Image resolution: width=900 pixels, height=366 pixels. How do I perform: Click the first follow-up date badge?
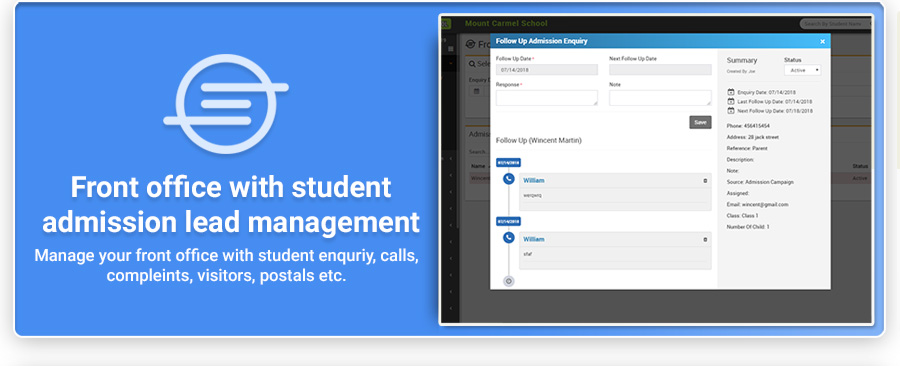pos(508,163)
